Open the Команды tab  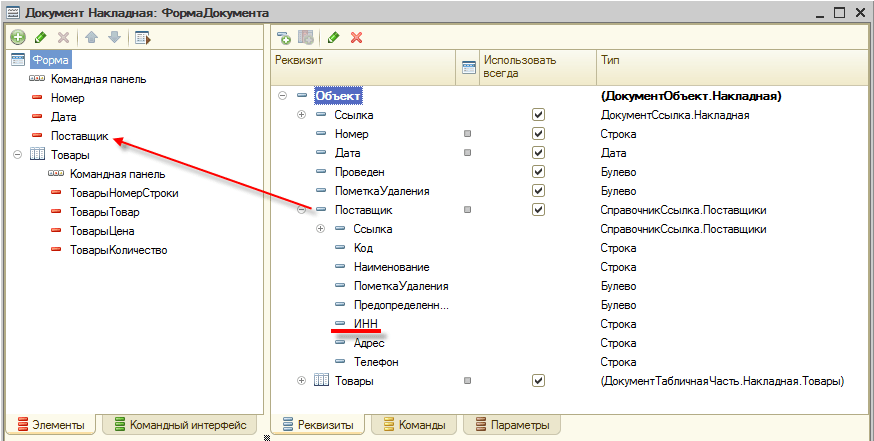pyautogui.click(x=415, y=425)
